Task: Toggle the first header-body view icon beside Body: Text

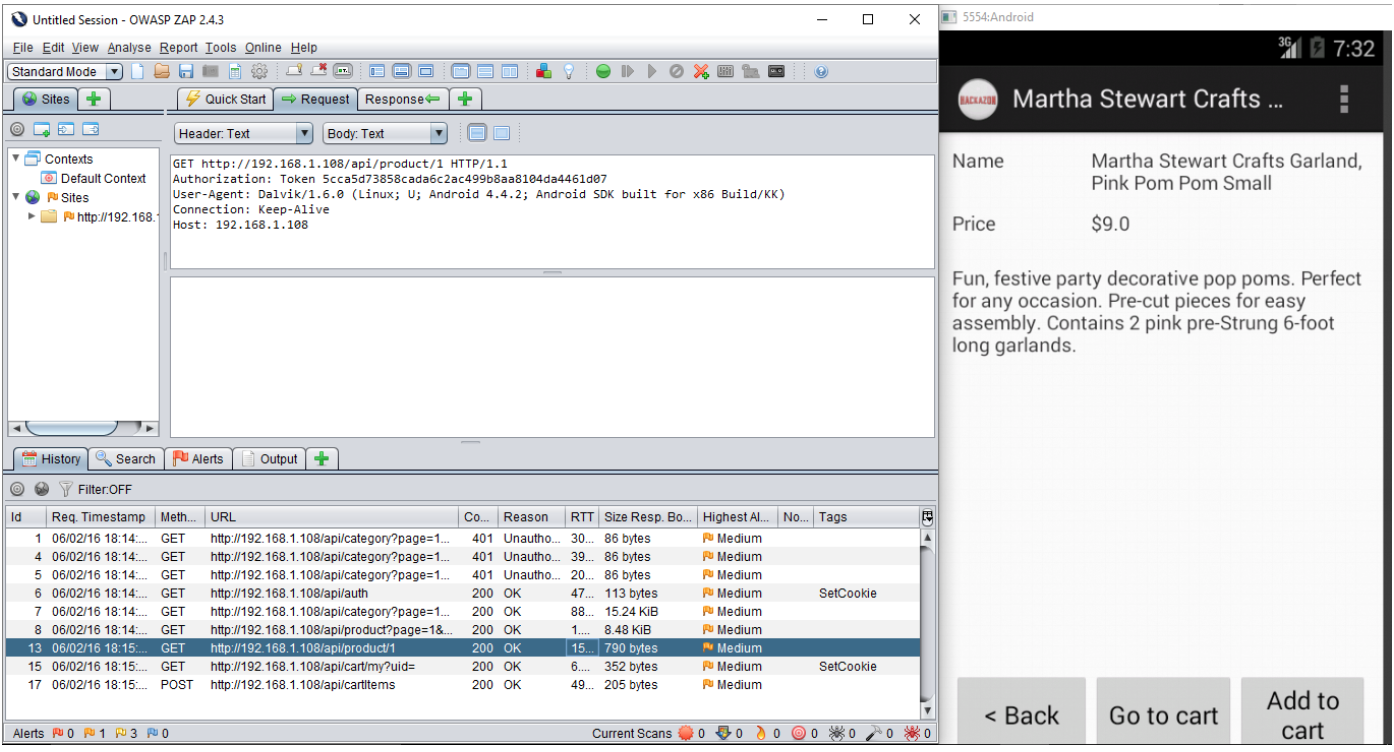Action: (477, 133)
